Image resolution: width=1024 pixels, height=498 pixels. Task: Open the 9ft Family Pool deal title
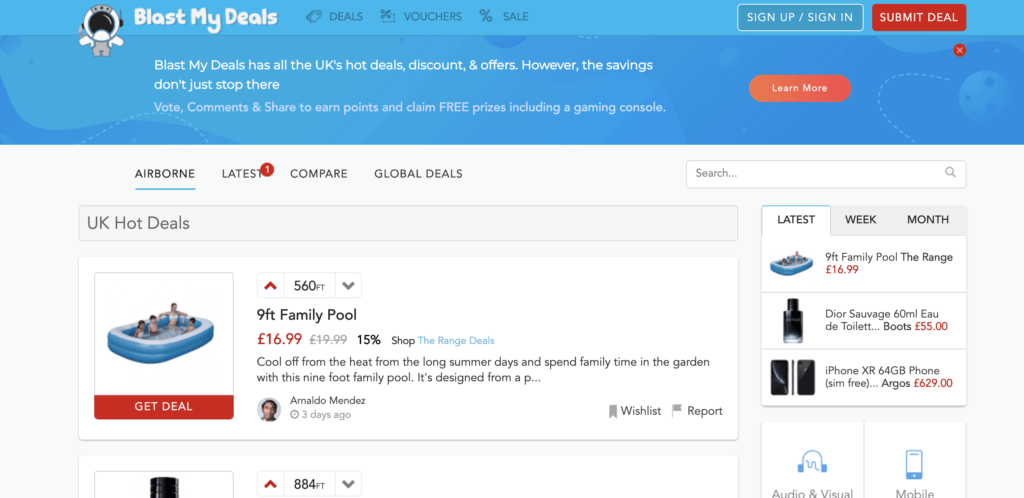307,315
